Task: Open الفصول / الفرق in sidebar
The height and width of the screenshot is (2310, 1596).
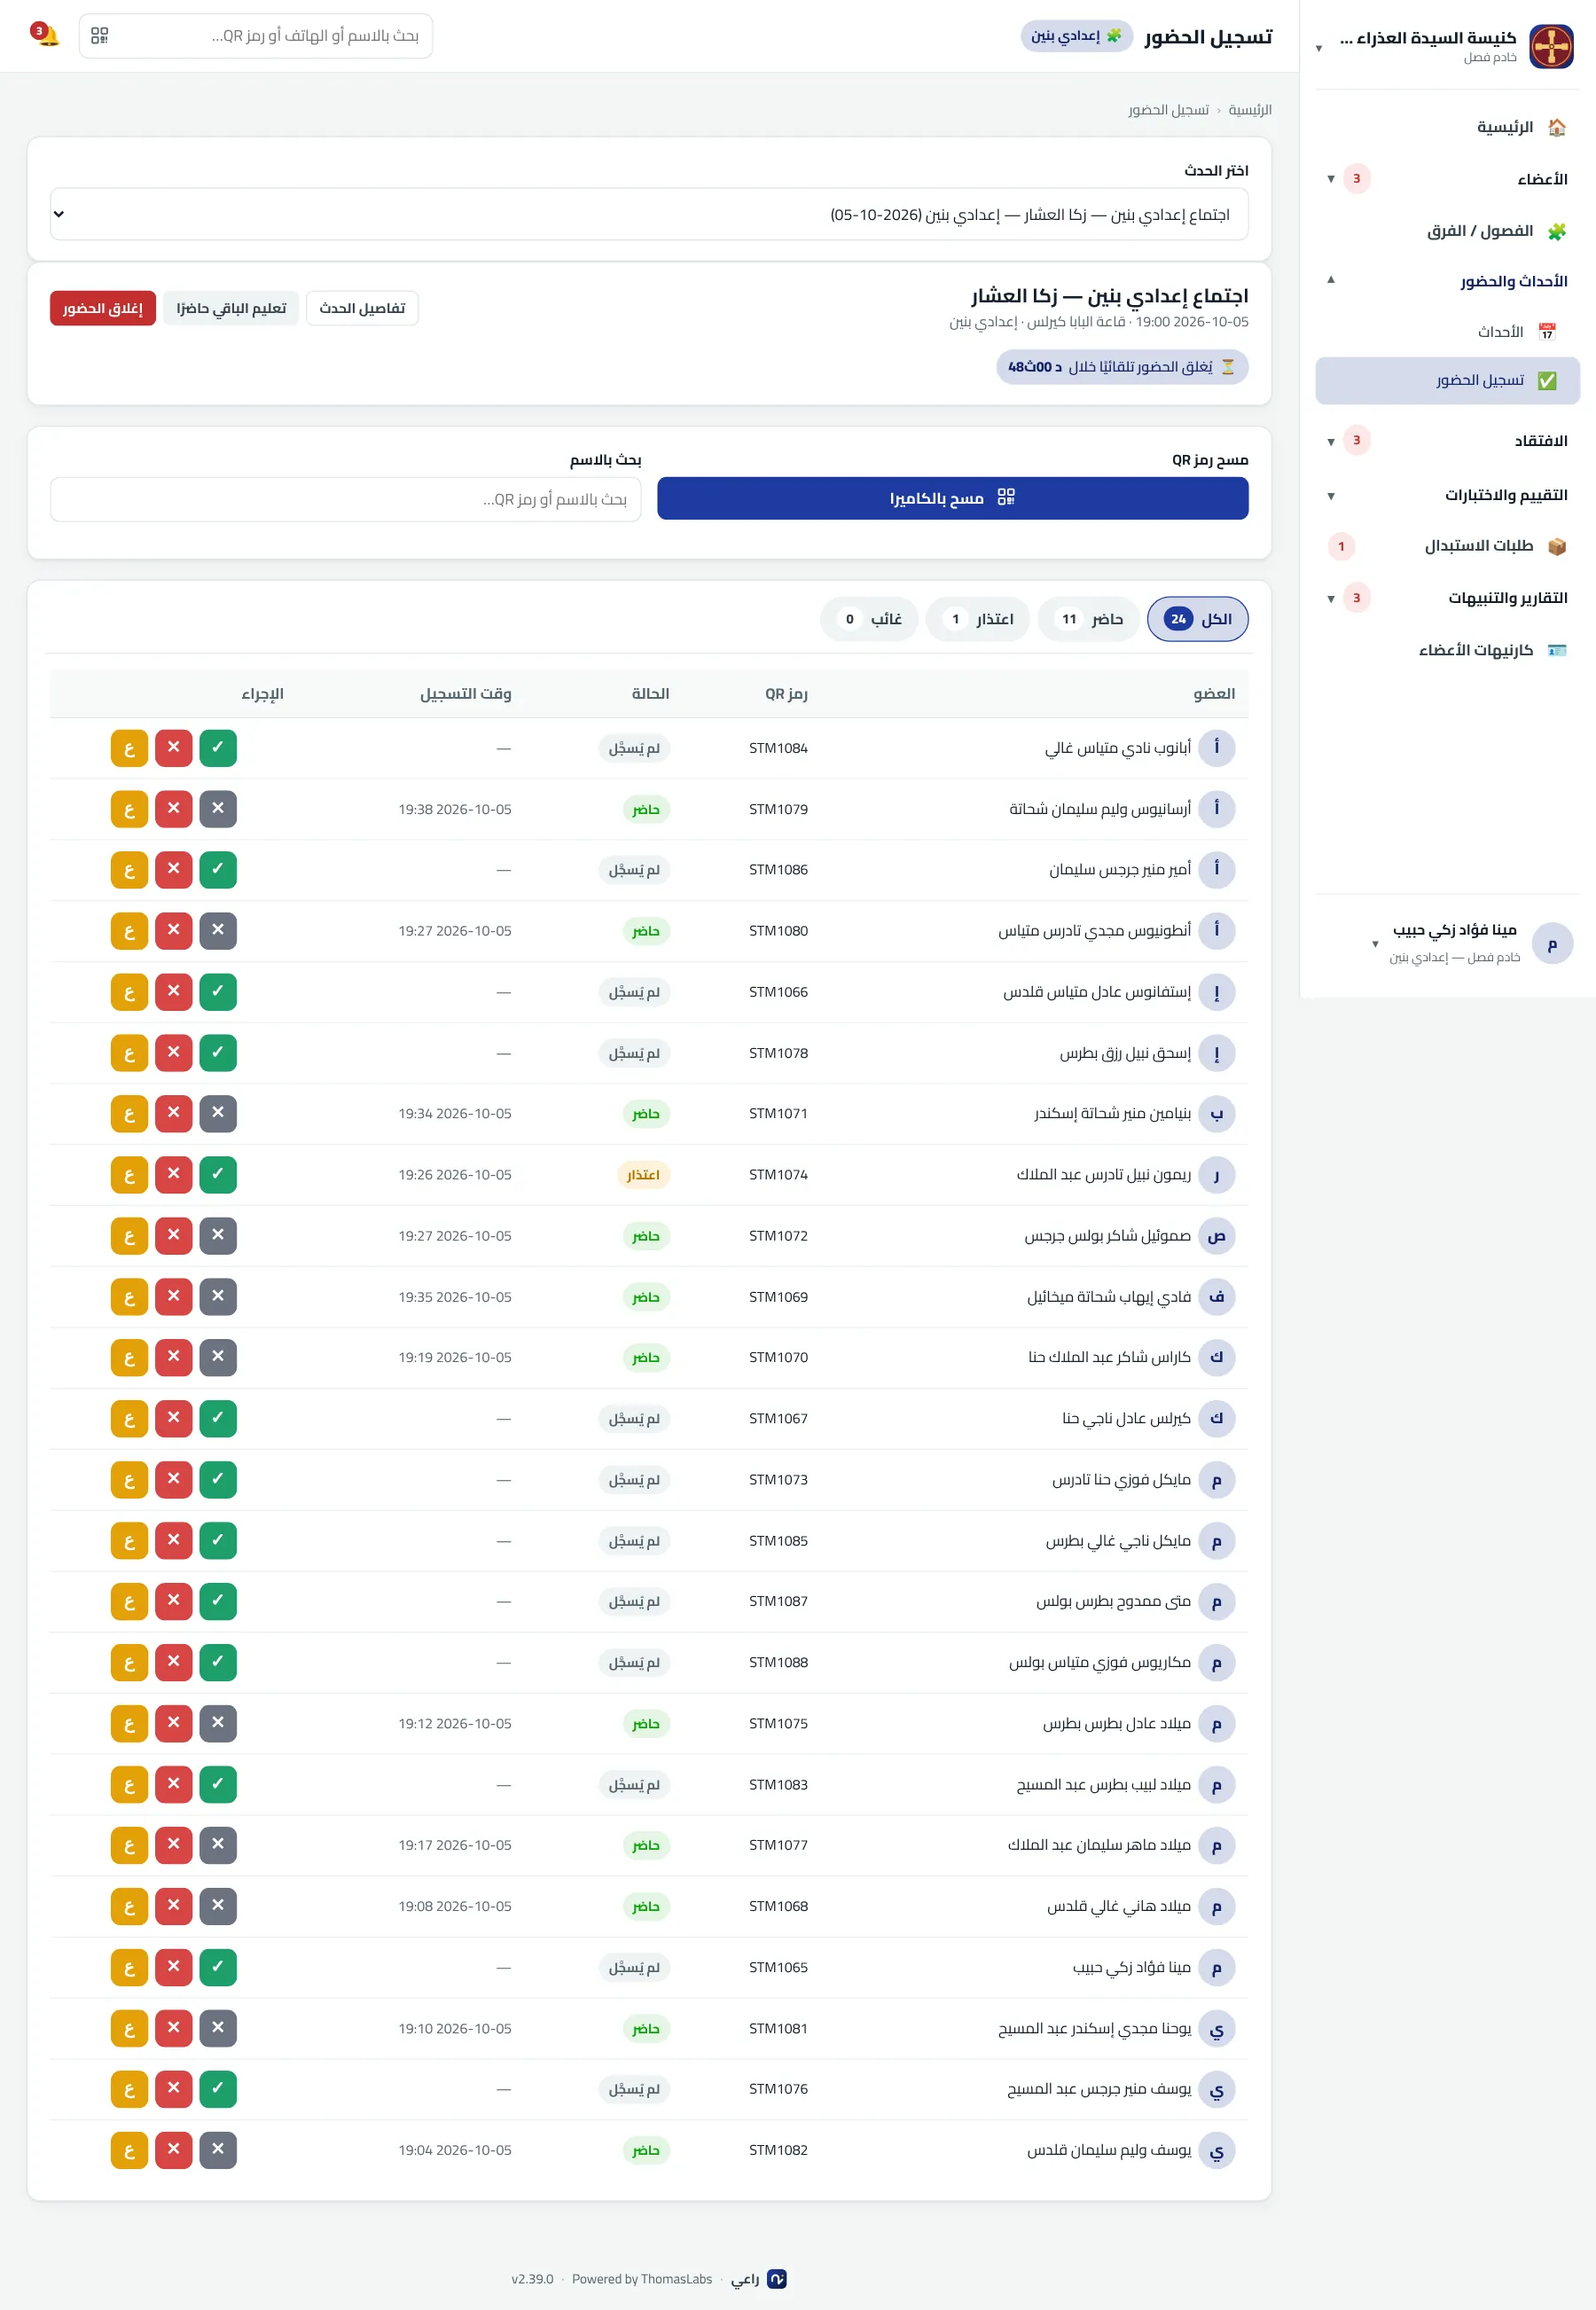Action: point(1447,231)
